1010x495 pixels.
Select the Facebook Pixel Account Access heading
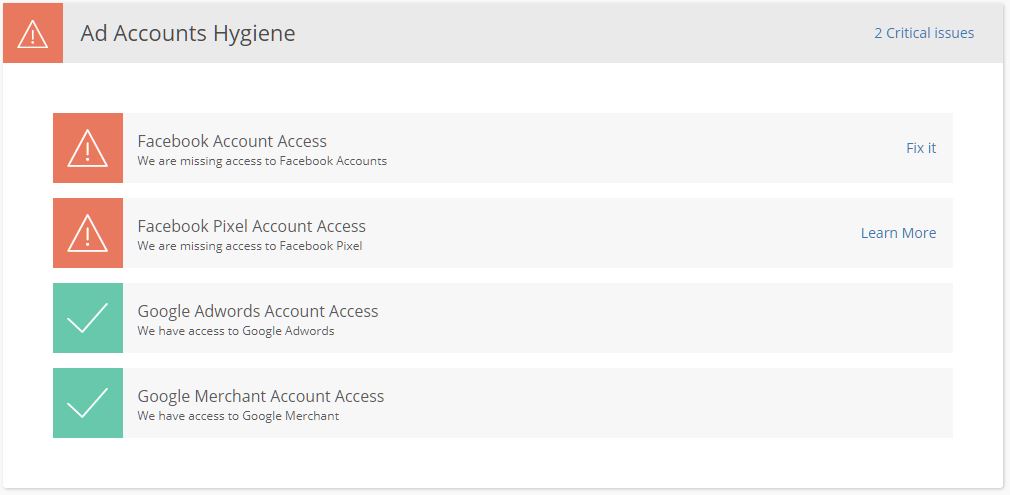pos(251,226)
